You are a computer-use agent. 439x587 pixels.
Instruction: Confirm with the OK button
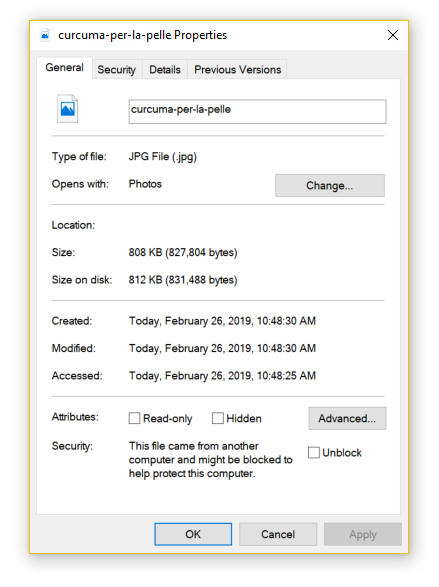(x=193, y=534)
